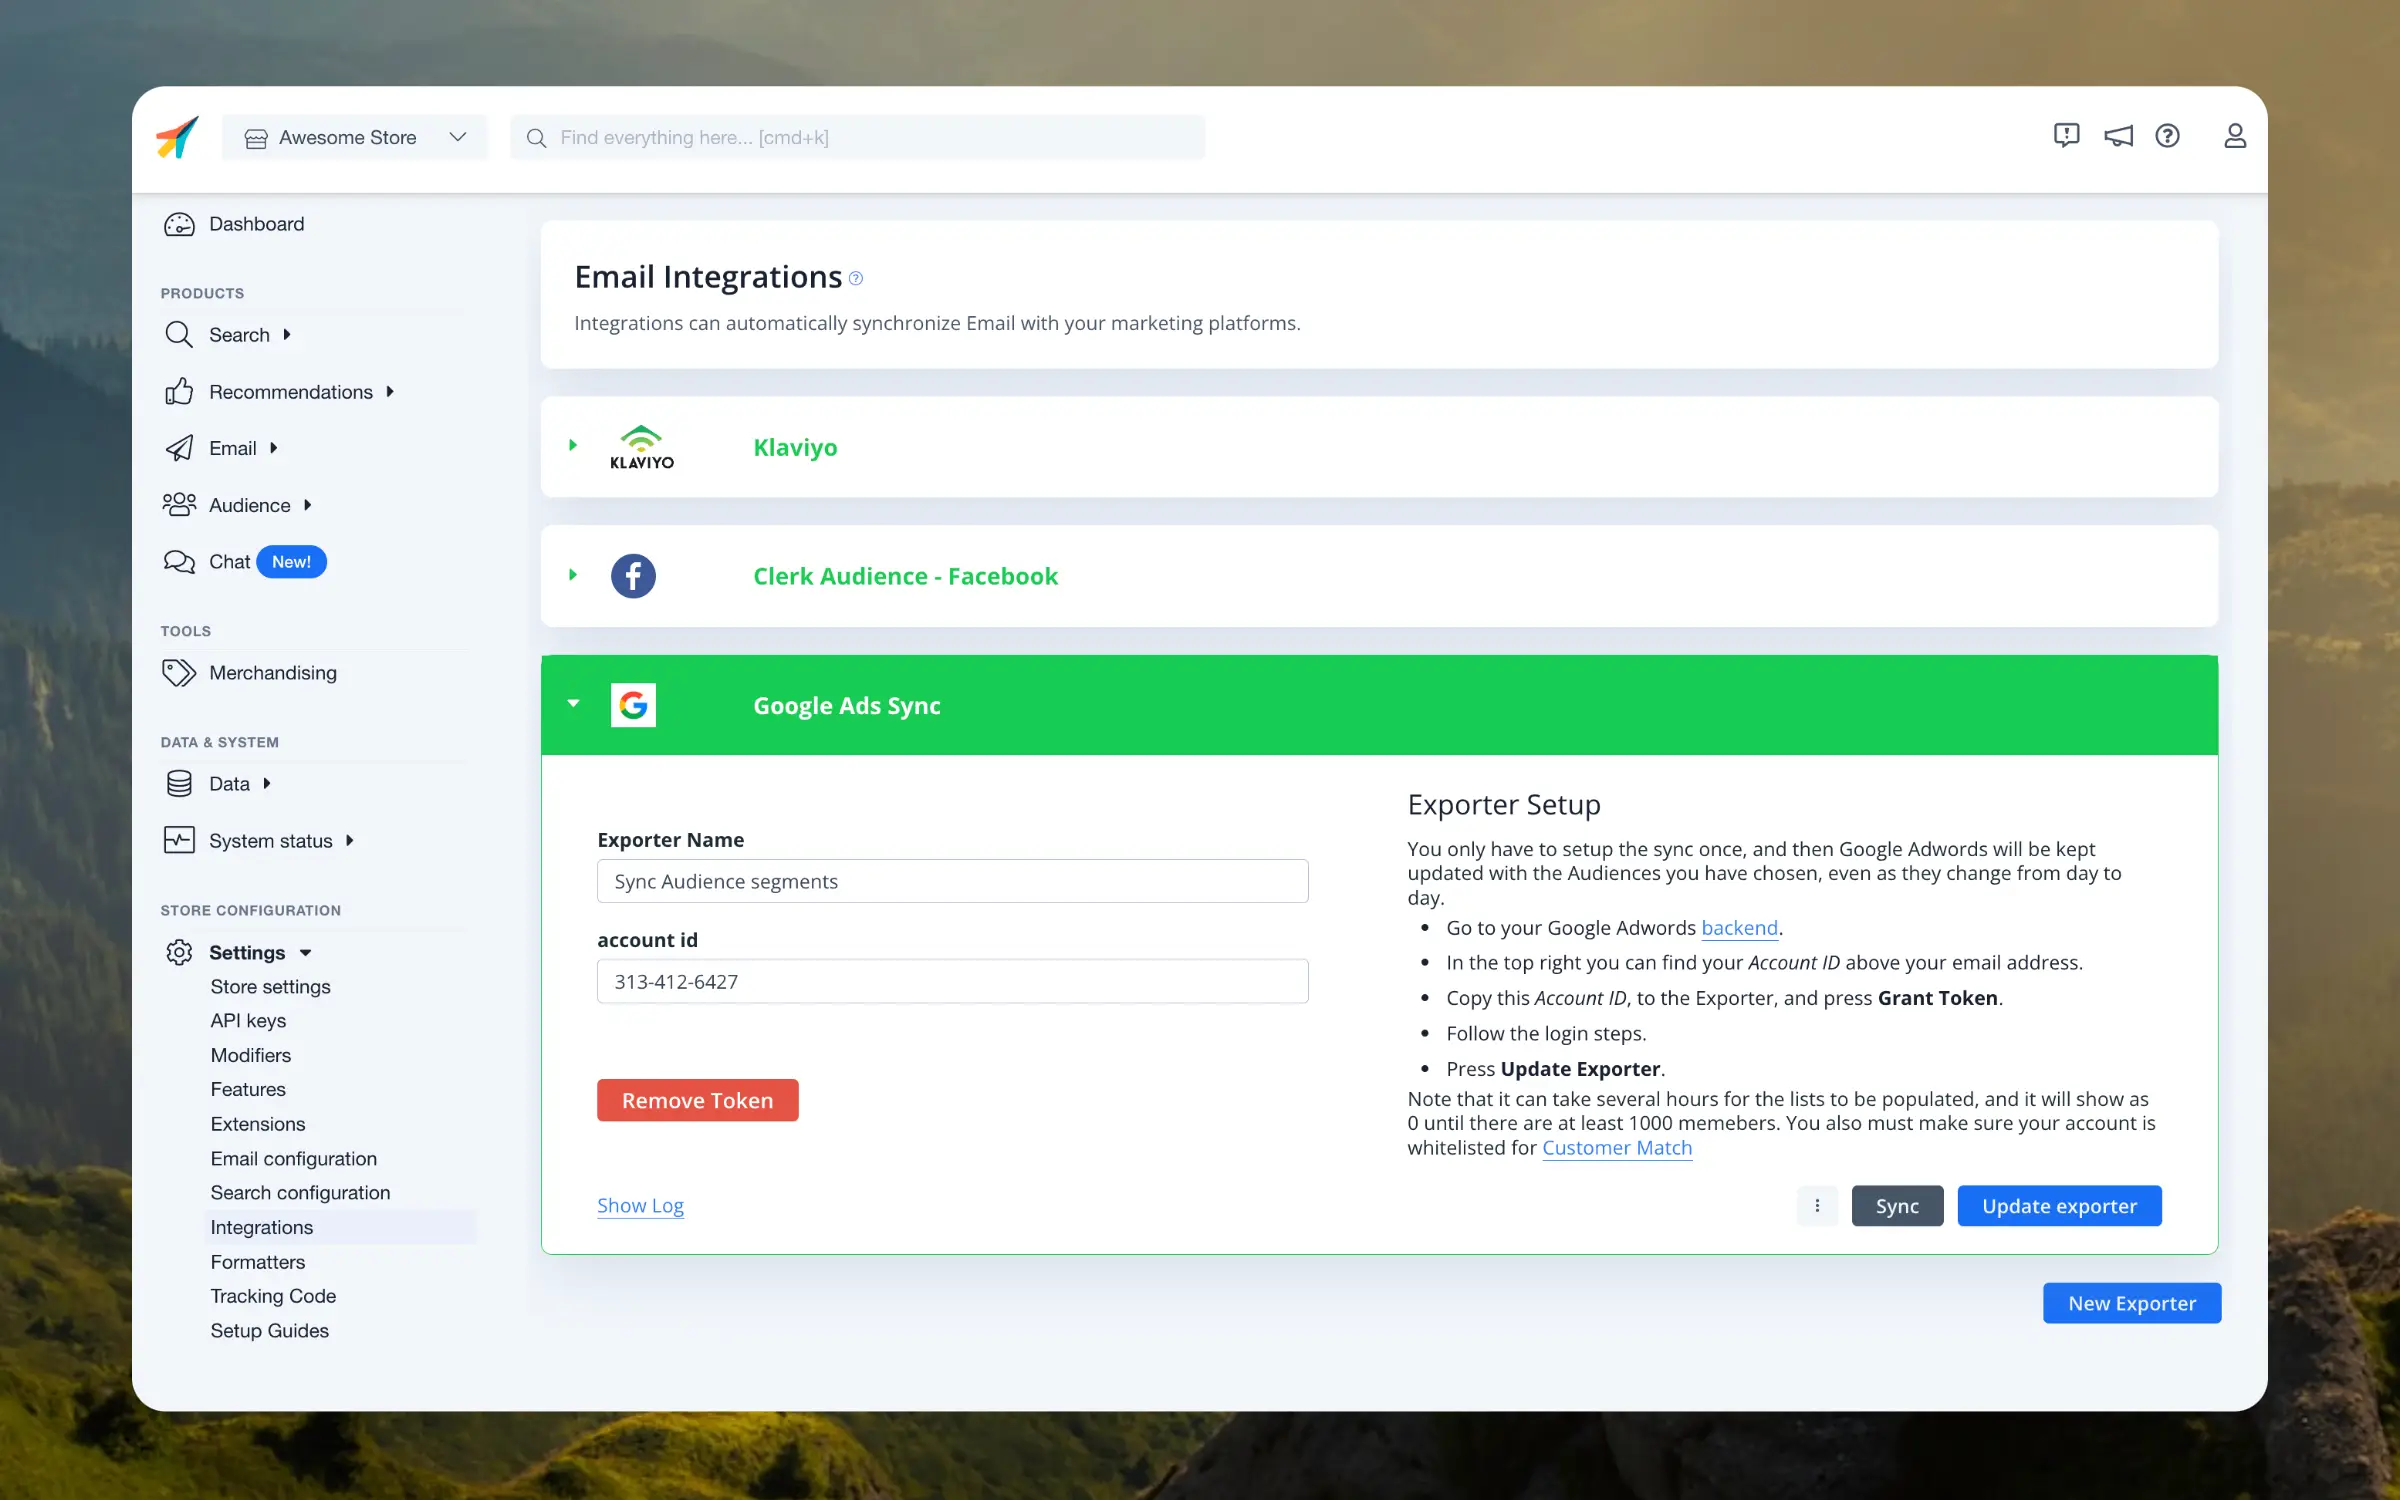Click the Email navigation icon

point(178,448)
